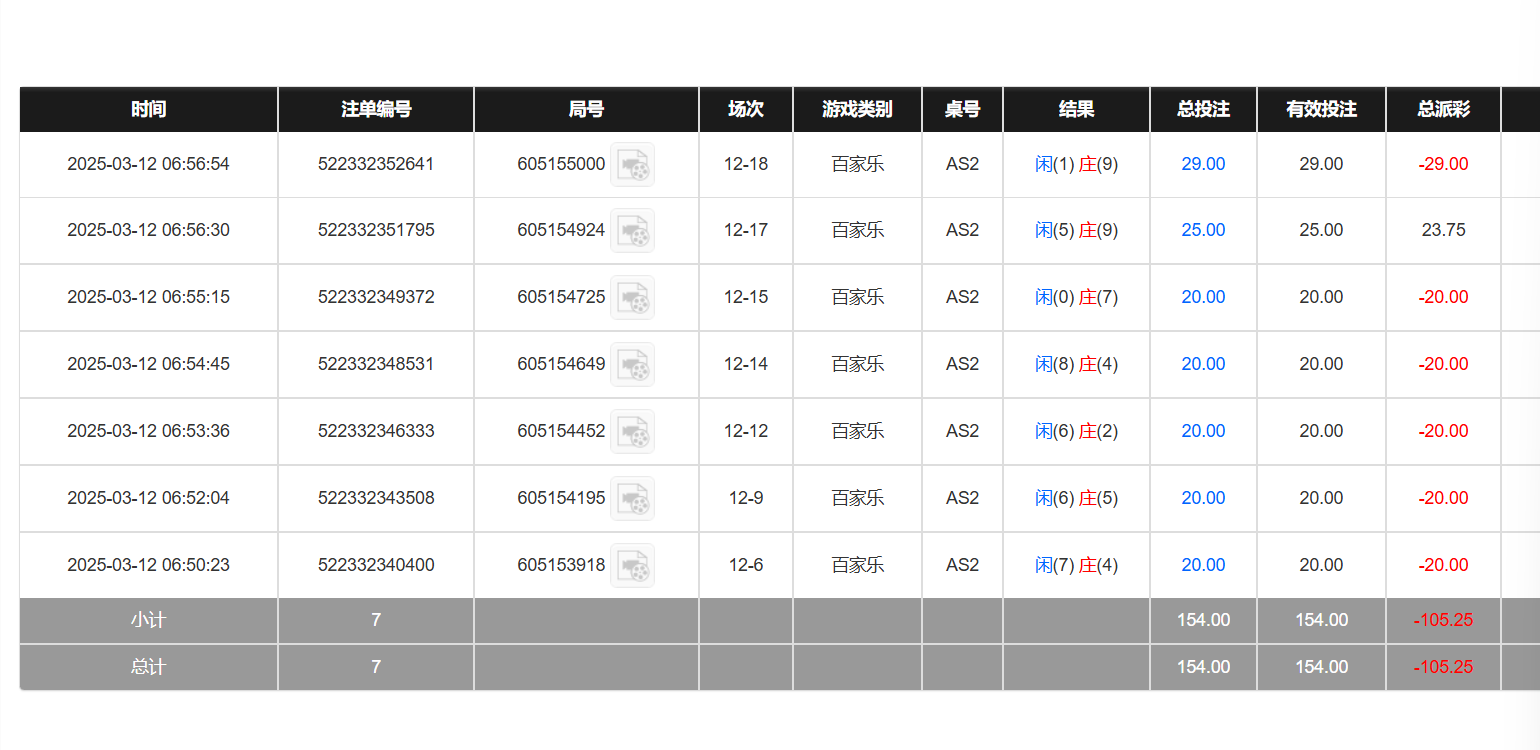
Task: View video replay for round 605154195
Action: [x=632, y=499]
